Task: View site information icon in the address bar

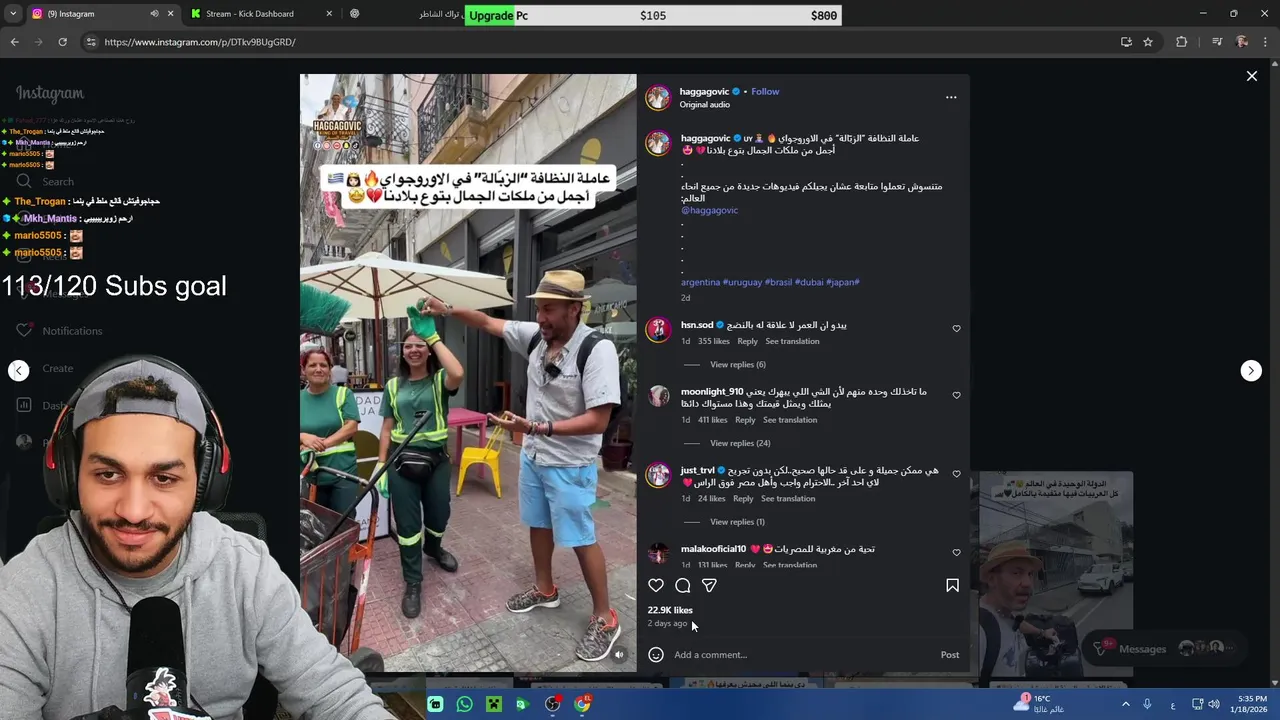Action: [x=91, y=42]
